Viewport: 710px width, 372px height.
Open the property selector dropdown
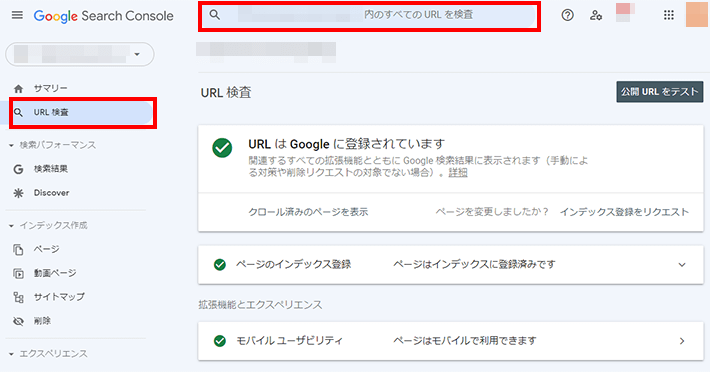tap(80, 54)
